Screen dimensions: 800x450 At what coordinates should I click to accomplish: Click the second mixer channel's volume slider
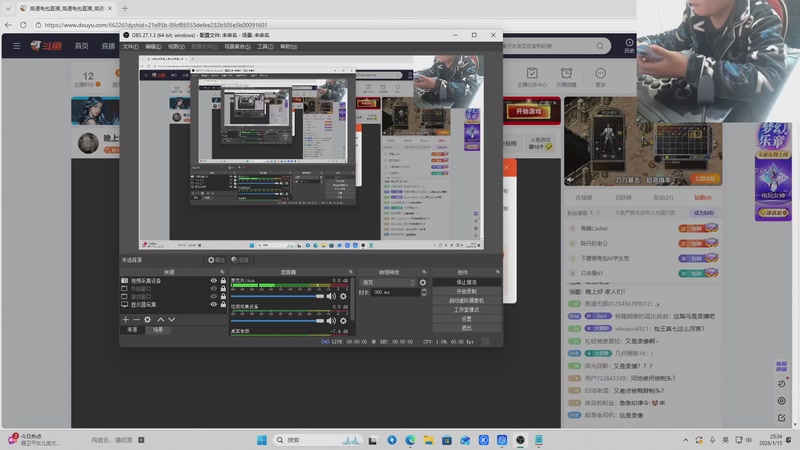[x=278, y=320]
